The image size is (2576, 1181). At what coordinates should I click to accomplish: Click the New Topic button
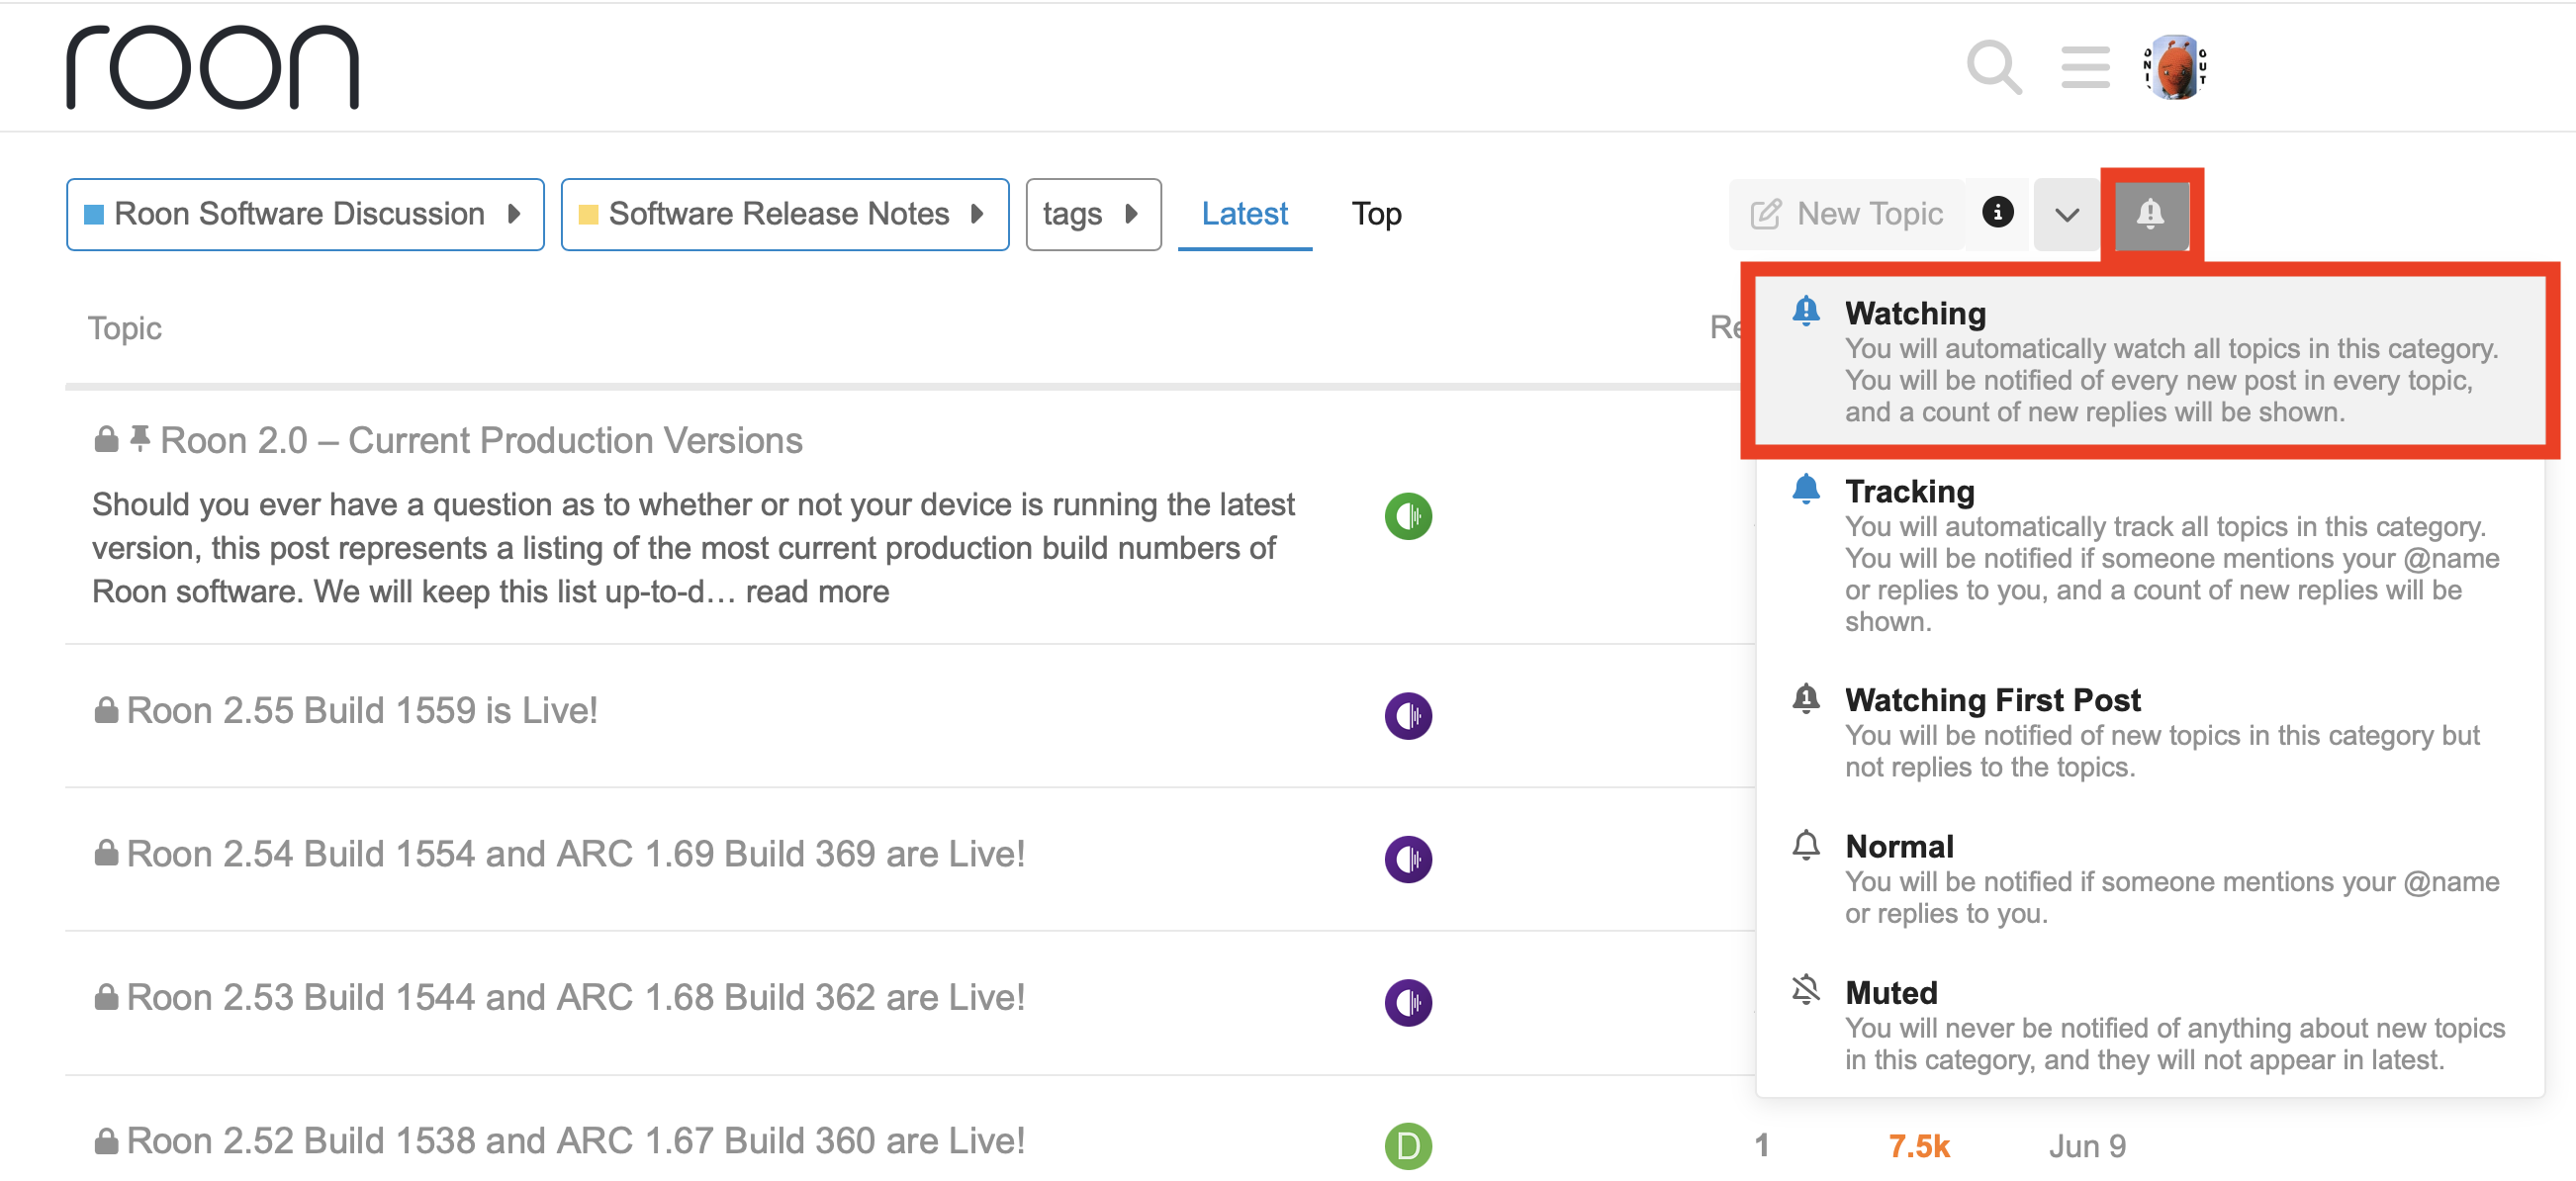(1847, 214)
